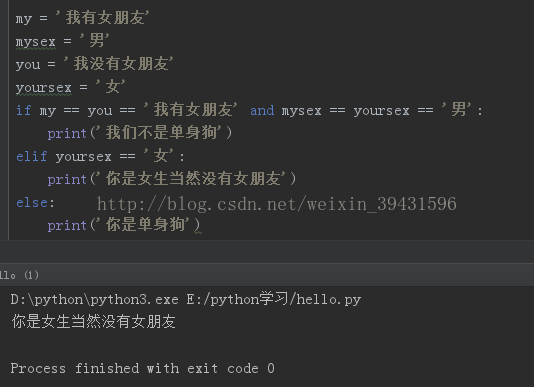
Task: Click the 'Process finished with exit code 0' line
Action: [x=142, y=368]
